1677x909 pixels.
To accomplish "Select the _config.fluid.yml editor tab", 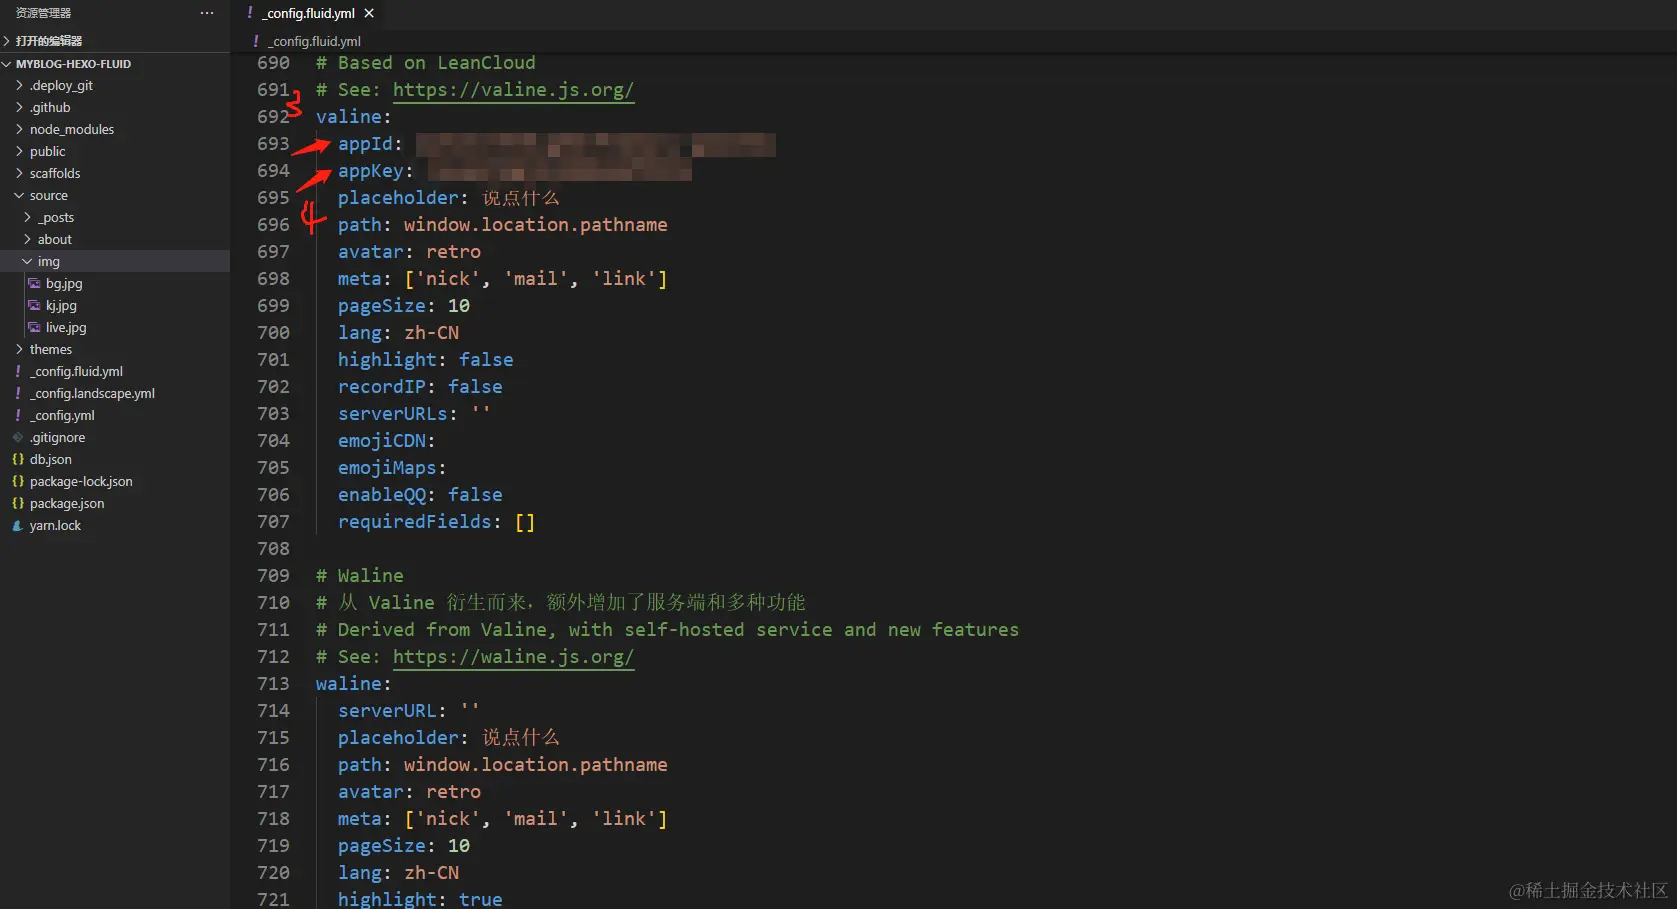I will pos(309,13).
